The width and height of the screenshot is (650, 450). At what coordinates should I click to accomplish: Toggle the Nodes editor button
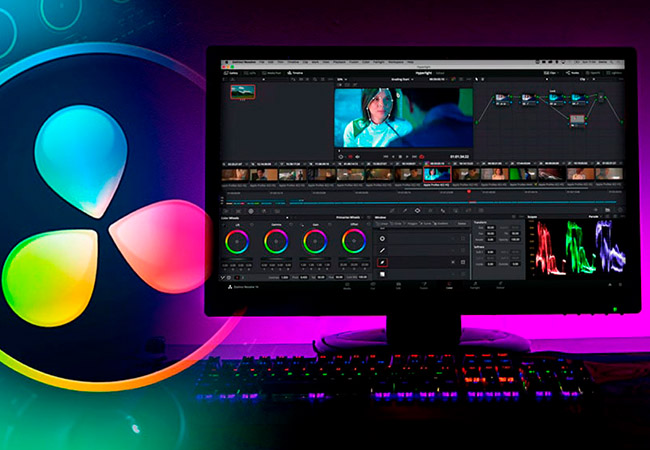[573, 73]
